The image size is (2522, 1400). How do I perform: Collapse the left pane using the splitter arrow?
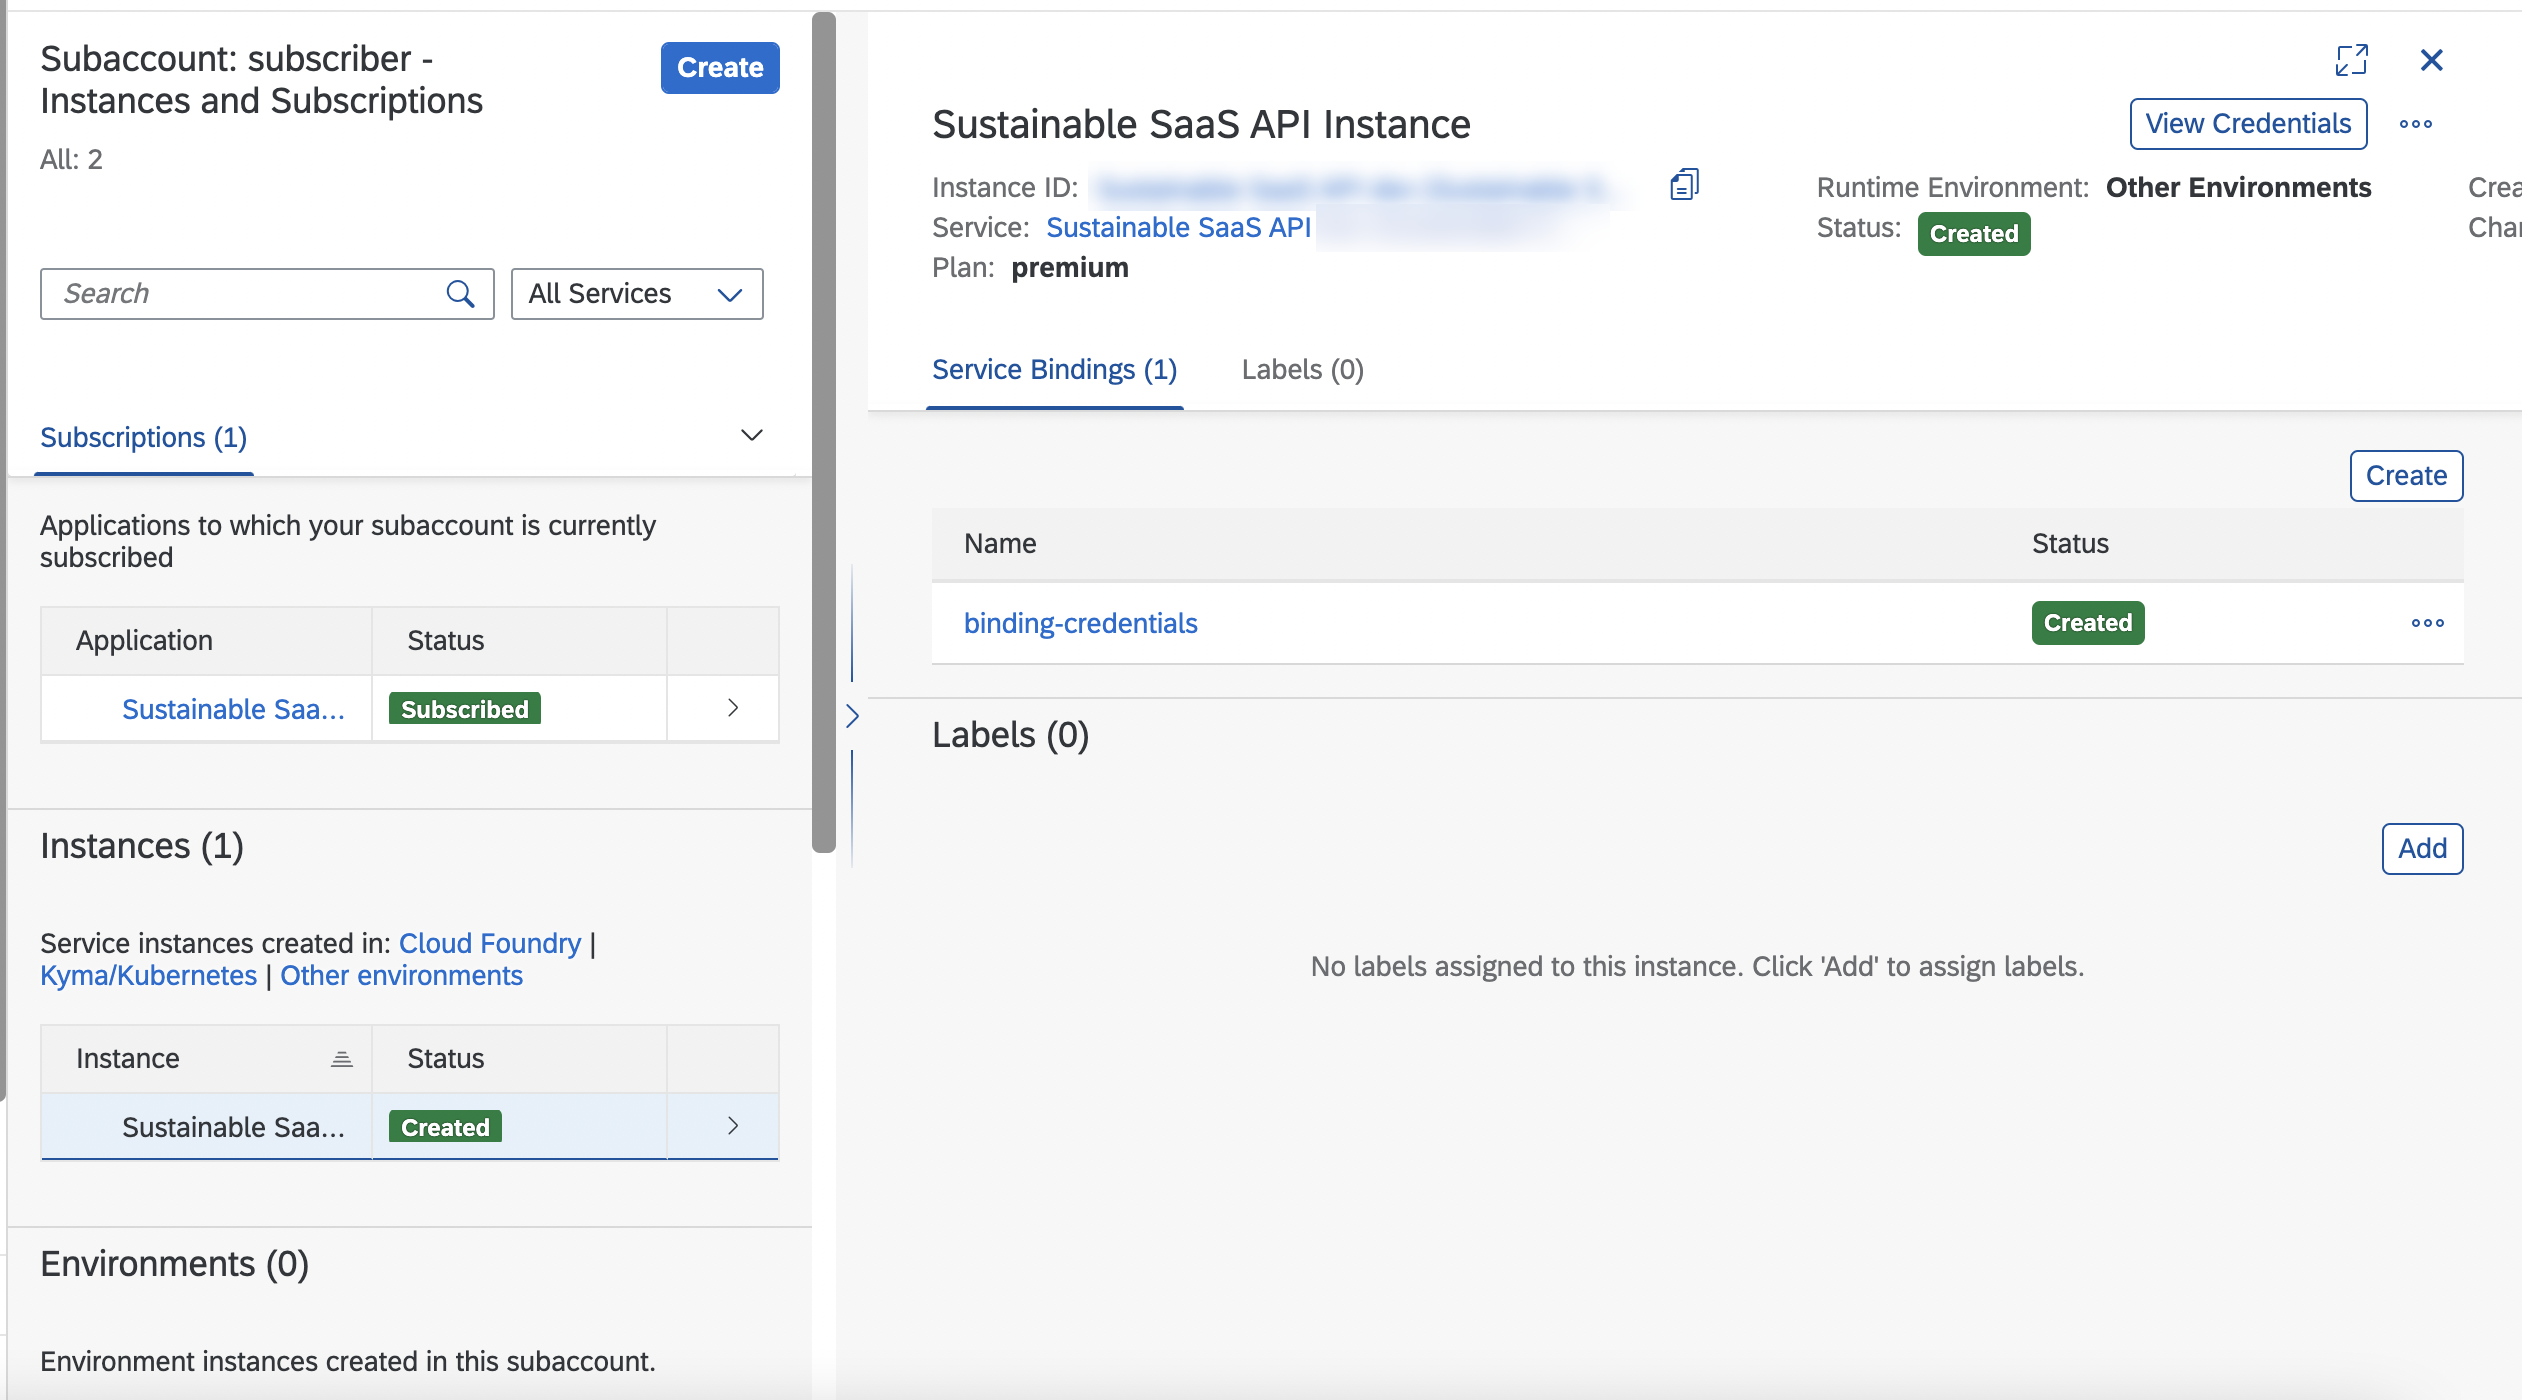[852, 716]
